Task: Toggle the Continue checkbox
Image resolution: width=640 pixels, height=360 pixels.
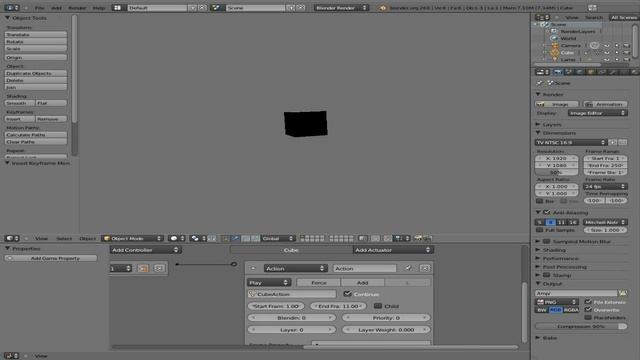Action: point(347,294)
